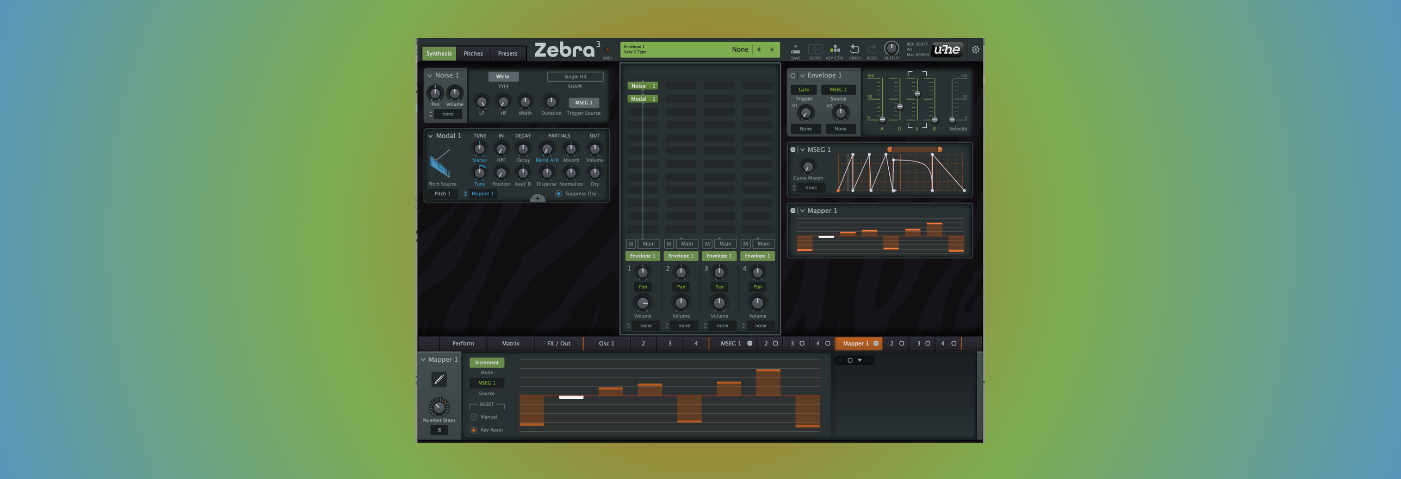
Task: Click the Pitch 1 source selector
Action: pyautogui.click(x=442, y=193)
